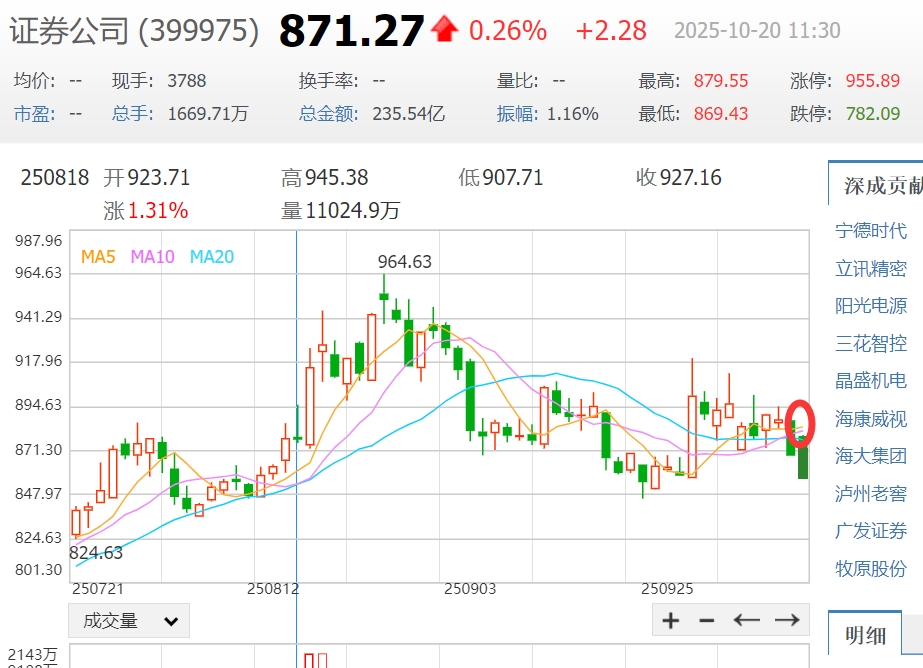Shift chart left with left arrow

point(746,620)
